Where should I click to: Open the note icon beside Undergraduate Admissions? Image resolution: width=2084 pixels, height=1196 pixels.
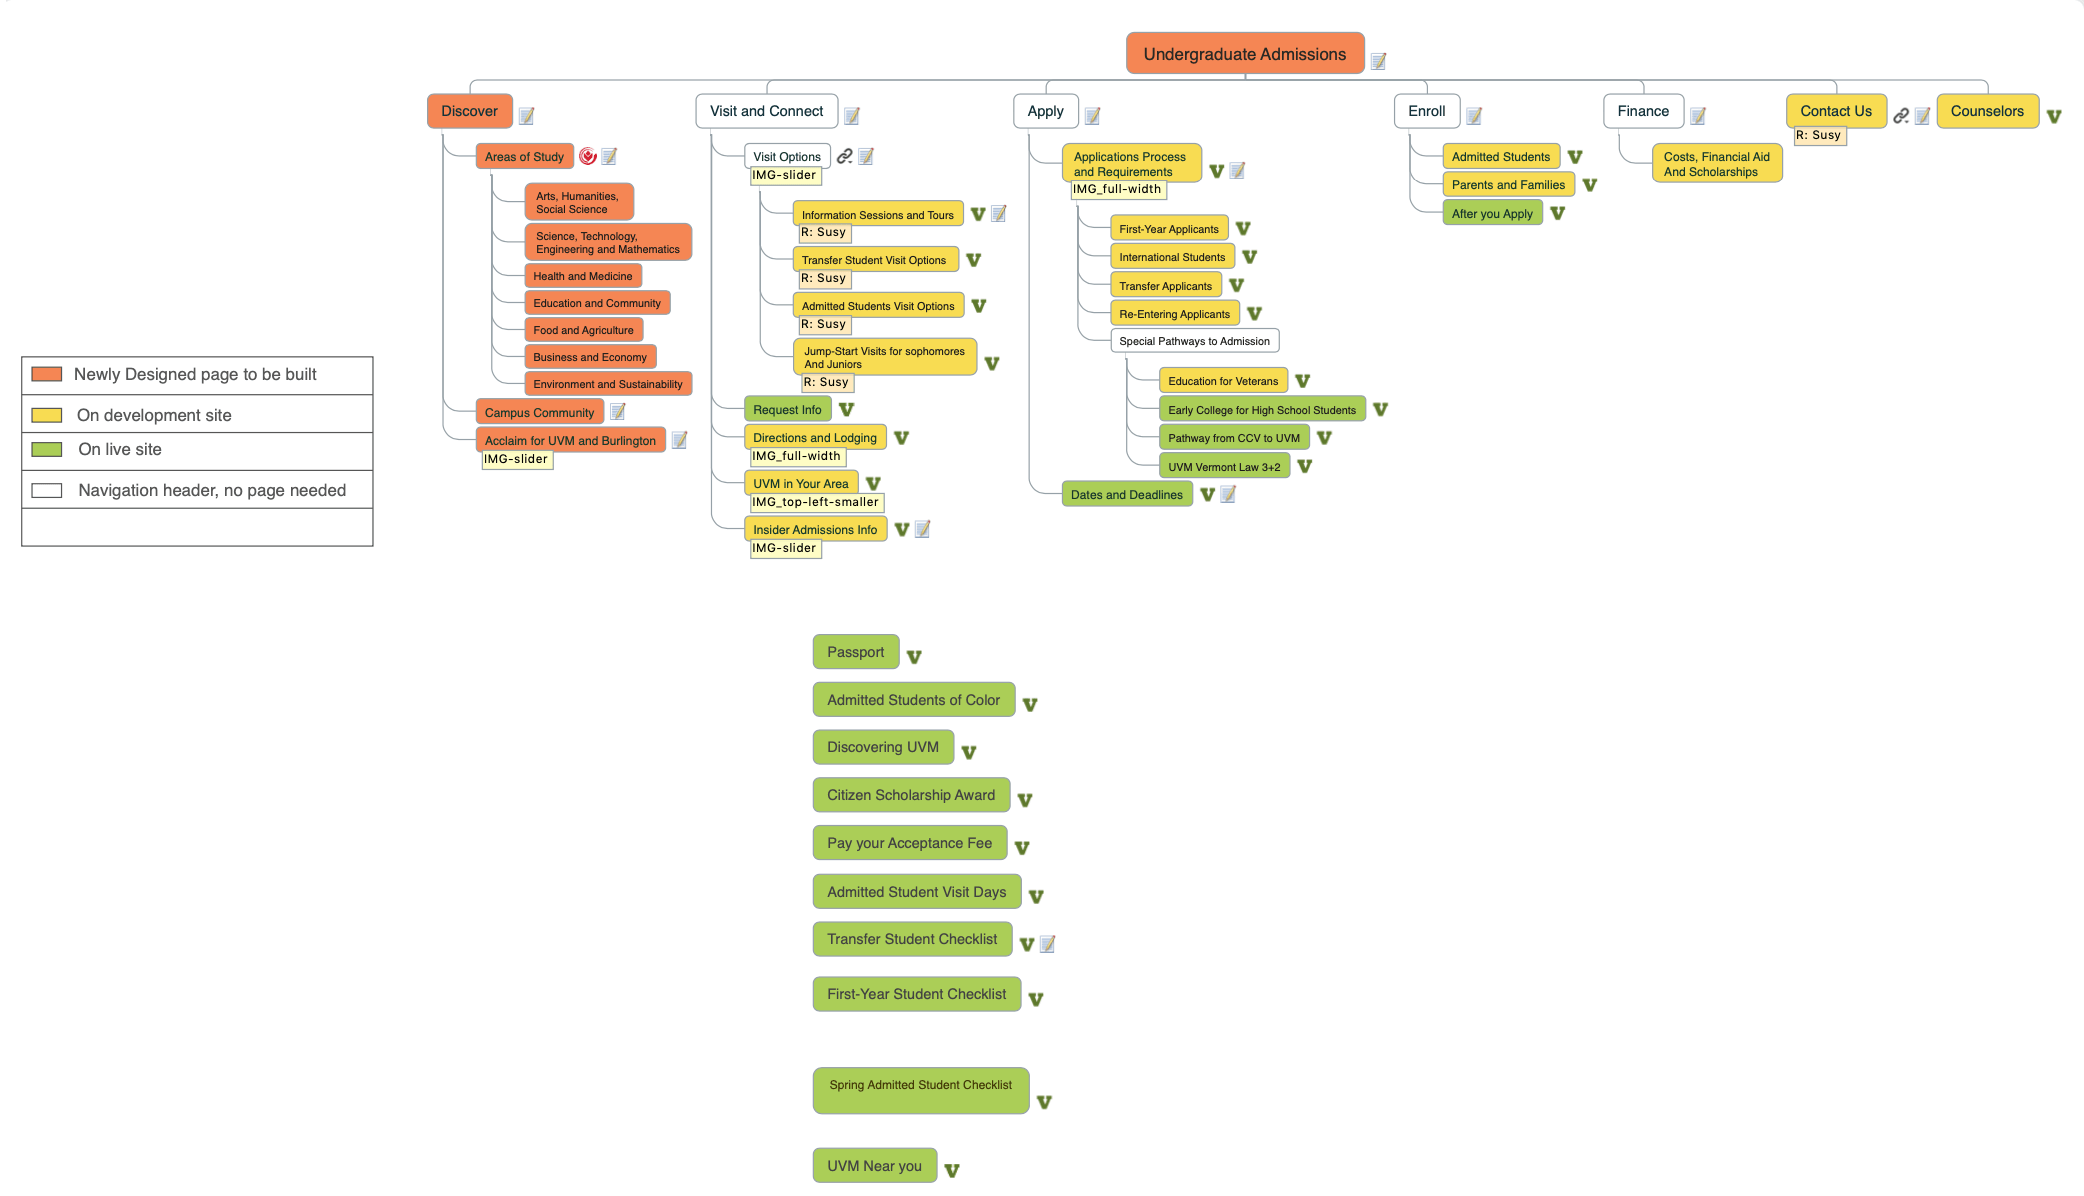point(1378,62)
